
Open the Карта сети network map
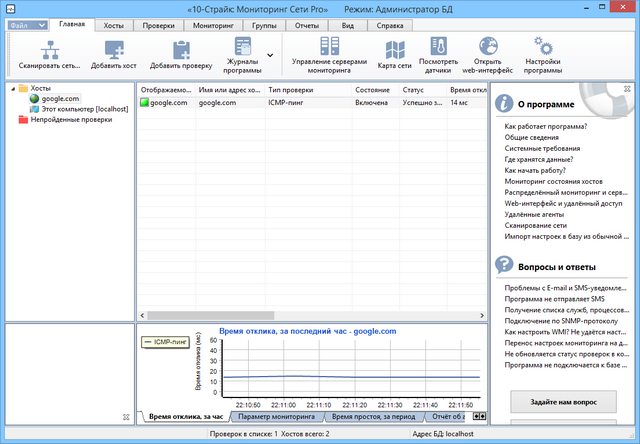tap(396, 48)
